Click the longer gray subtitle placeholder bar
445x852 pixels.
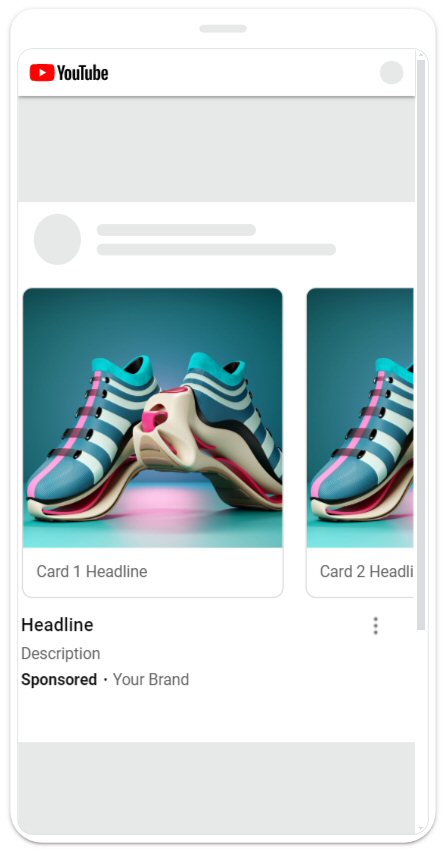click(216, 249)
